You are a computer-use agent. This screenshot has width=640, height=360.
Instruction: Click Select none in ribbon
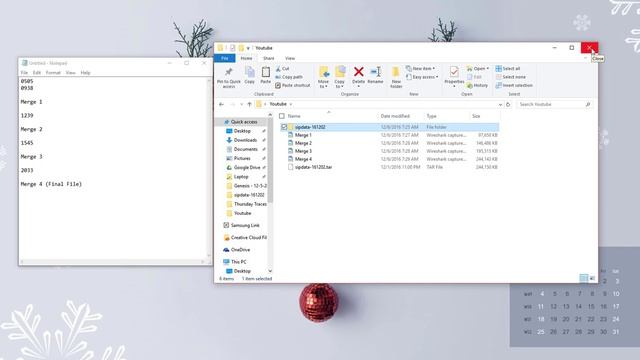pyautogui.click(x=510, y=77)
